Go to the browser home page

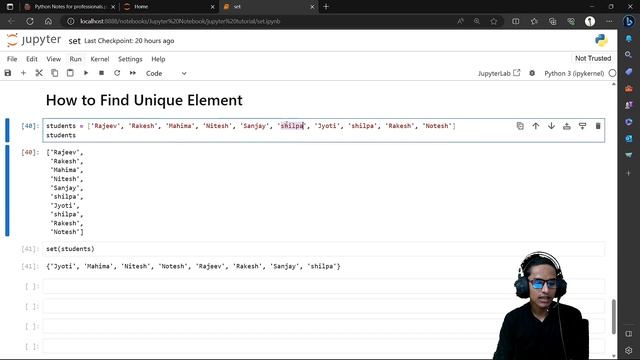pos(48,21)
